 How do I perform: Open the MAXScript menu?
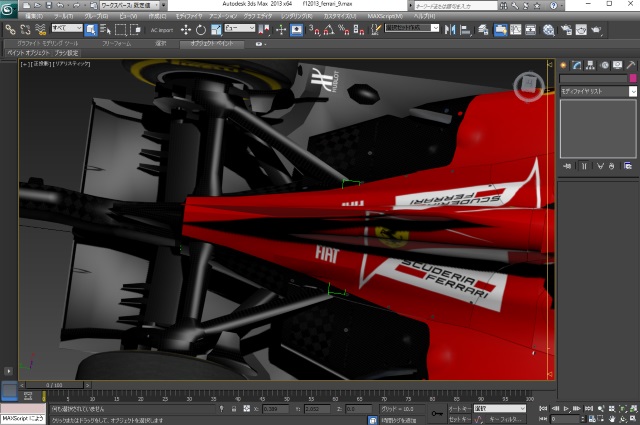pyautogui.click(x=385, y=16)
